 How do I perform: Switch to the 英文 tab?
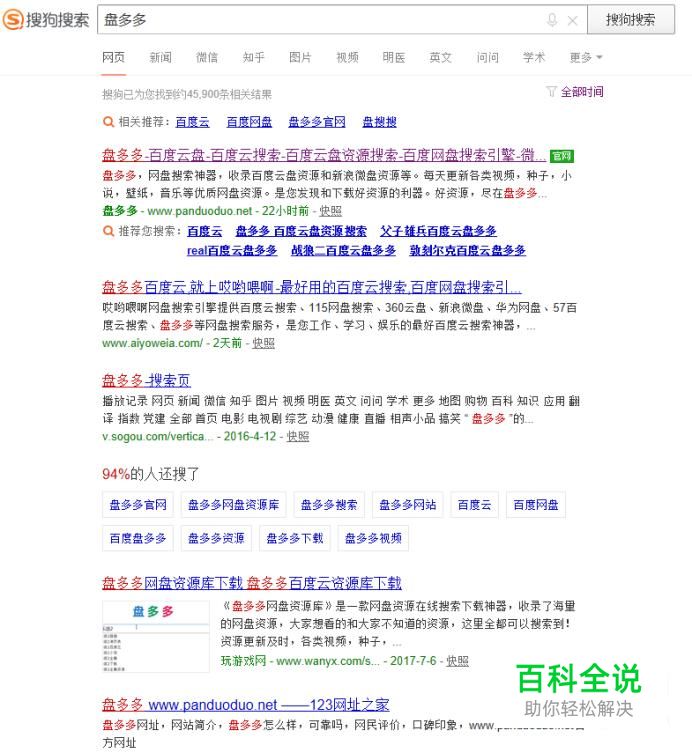[x=440, y=58]
